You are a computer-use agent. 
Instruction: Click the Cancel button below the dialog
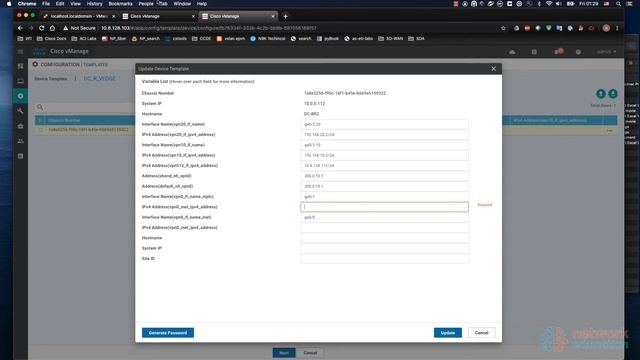pos(310,353)
